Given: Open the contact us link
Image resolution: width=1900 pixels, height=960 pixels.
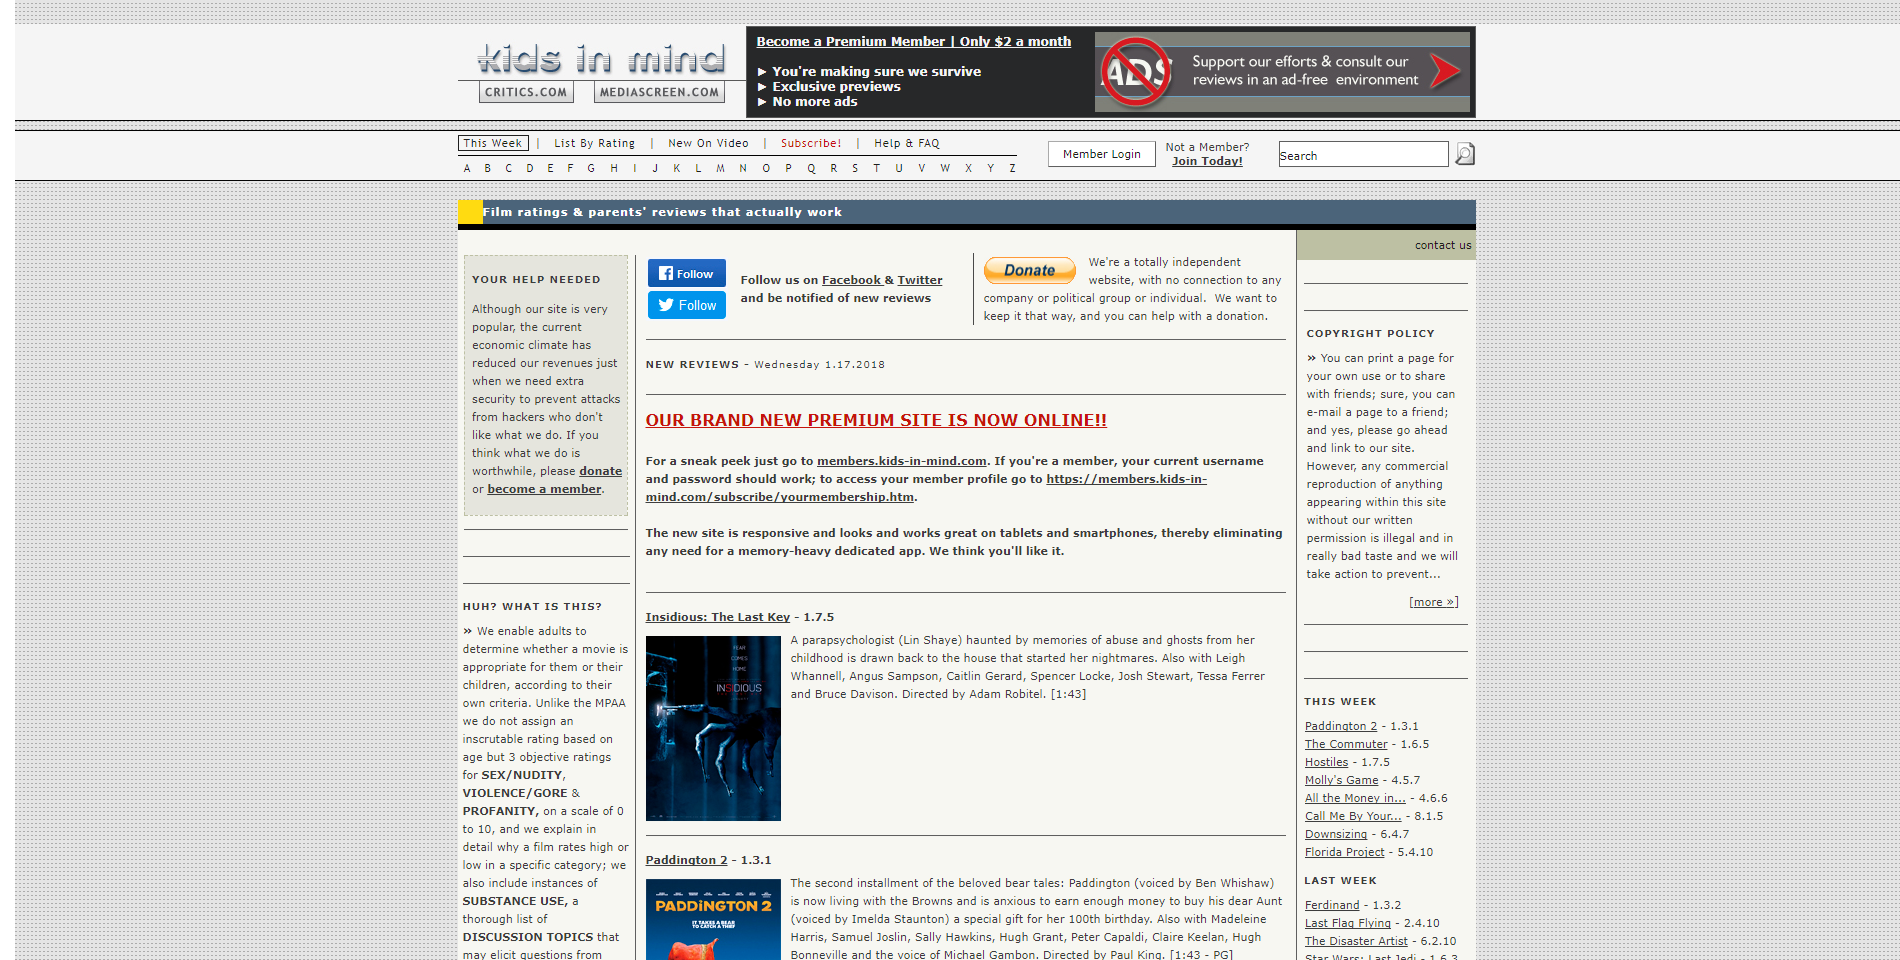Looking at the screenshot, I should (x=1442, y=245).
